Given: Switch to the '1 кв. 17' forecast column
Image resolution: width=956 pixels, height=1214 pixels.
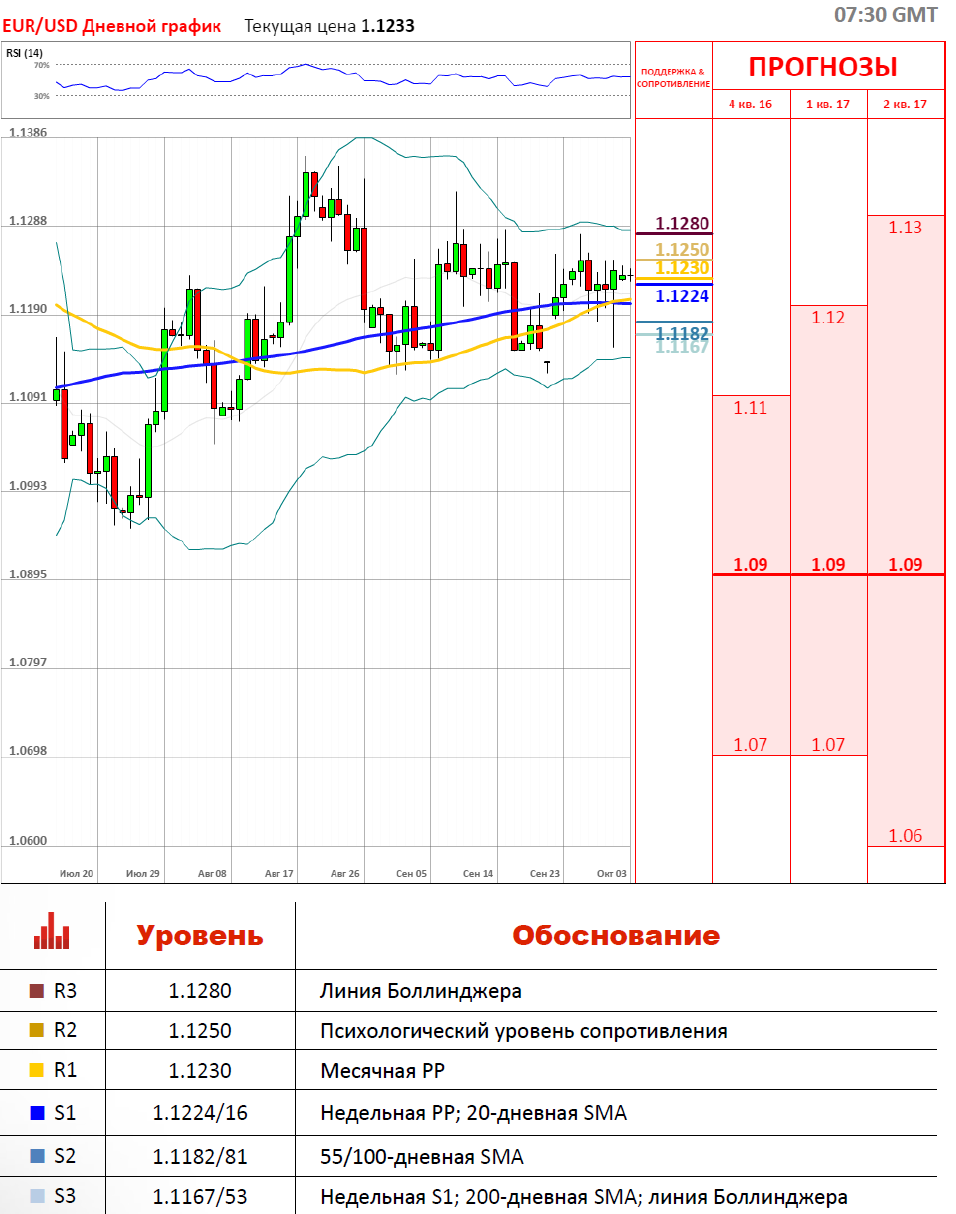Looking at the screenshot, I should (x=828, y=104).
